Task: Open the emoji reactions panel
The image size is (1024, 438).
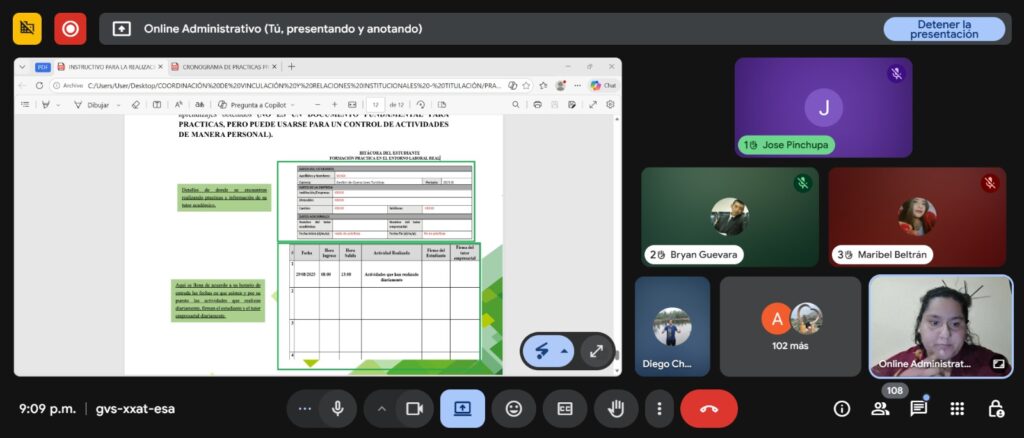Action: click(x=514, y=408)
